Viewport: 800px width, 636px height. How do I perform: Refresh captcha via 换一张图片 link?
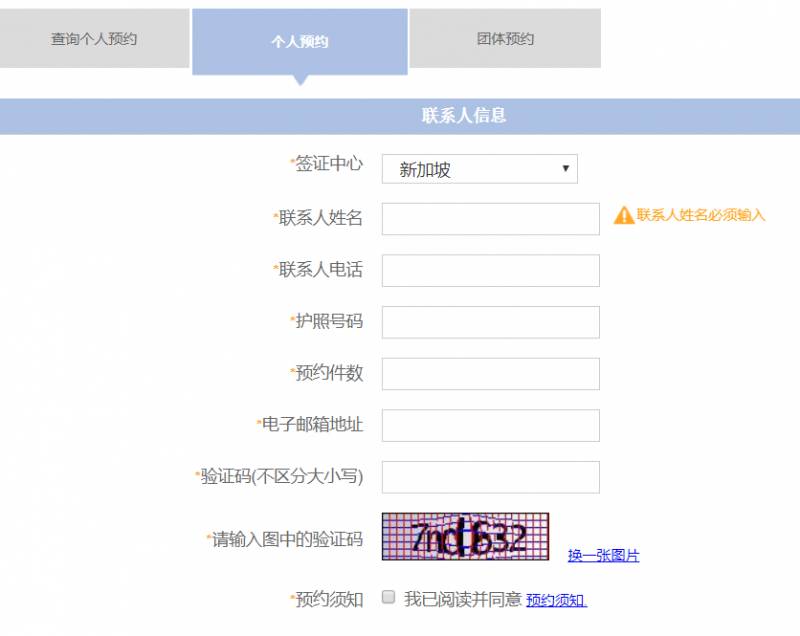(603, 556)
